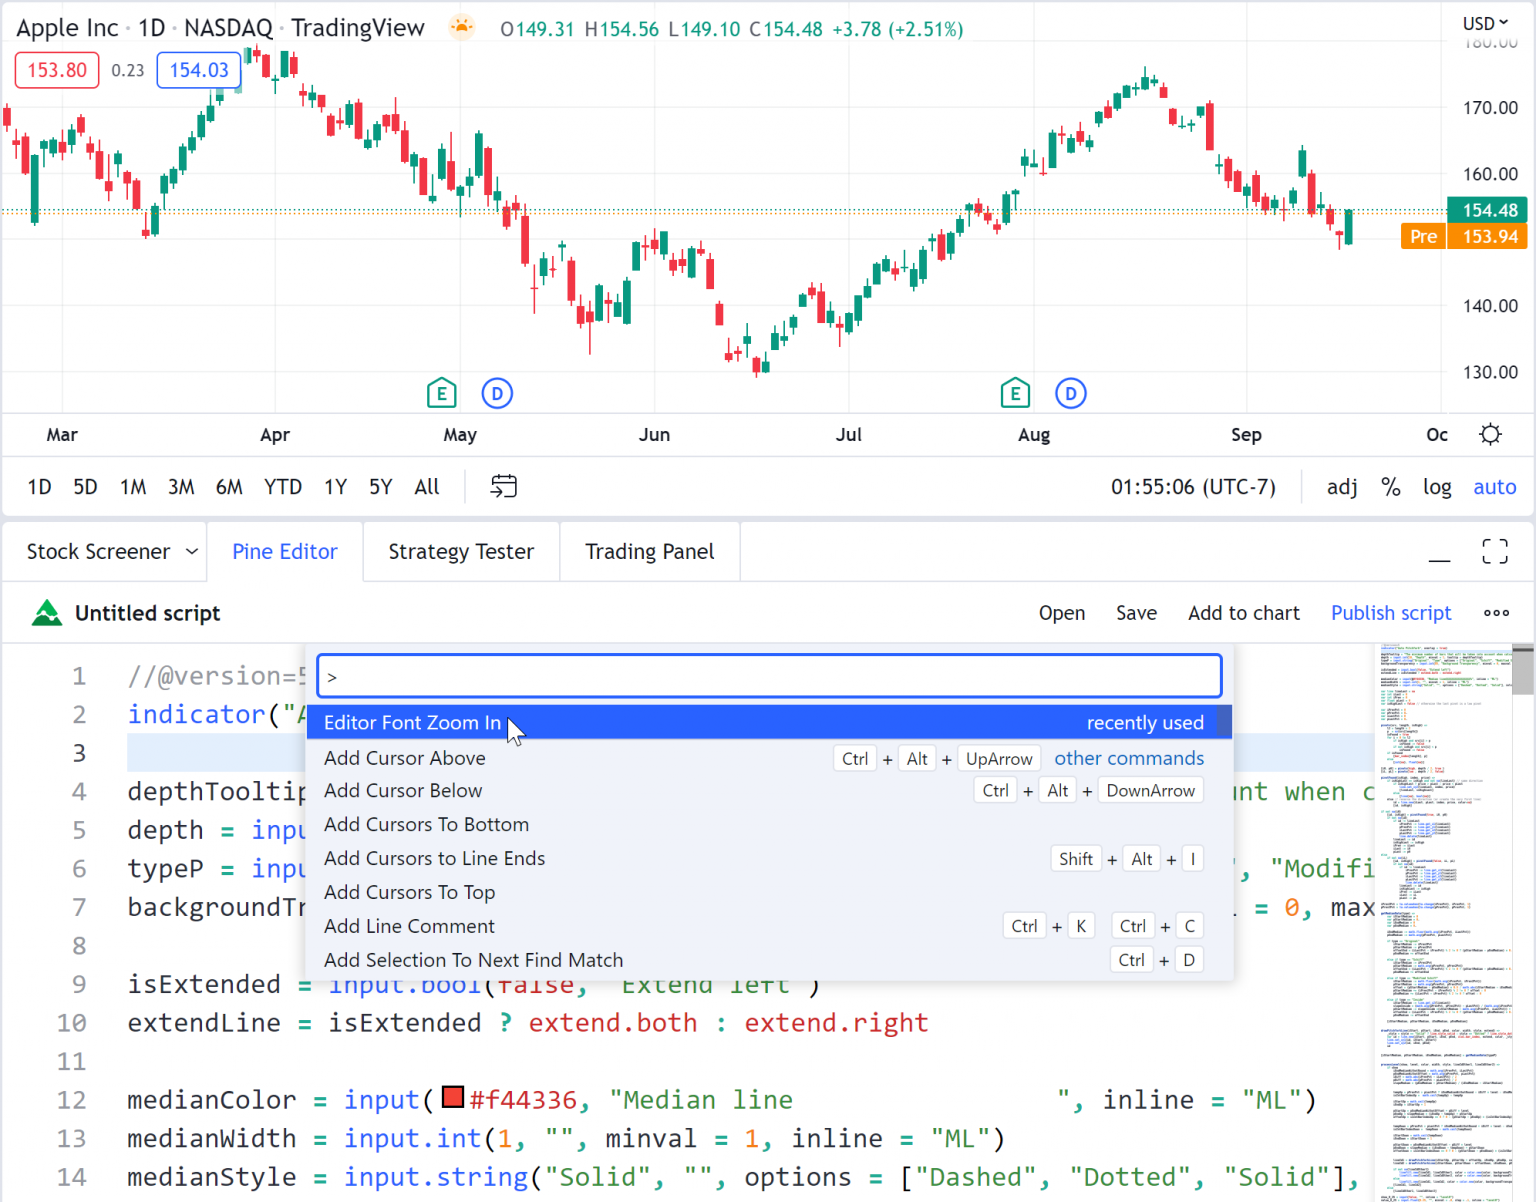Toggle the log scale option

(1437, 487)
